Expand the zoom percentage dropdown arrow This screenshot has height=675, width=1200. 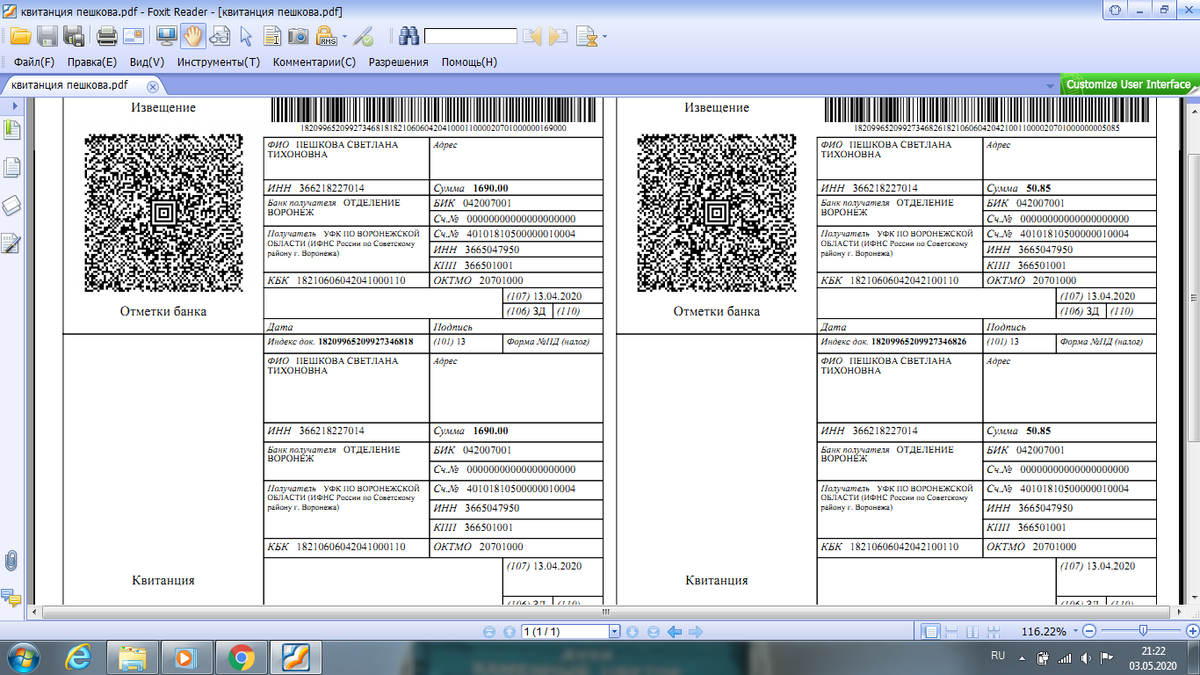click(x=1075, y=633)
